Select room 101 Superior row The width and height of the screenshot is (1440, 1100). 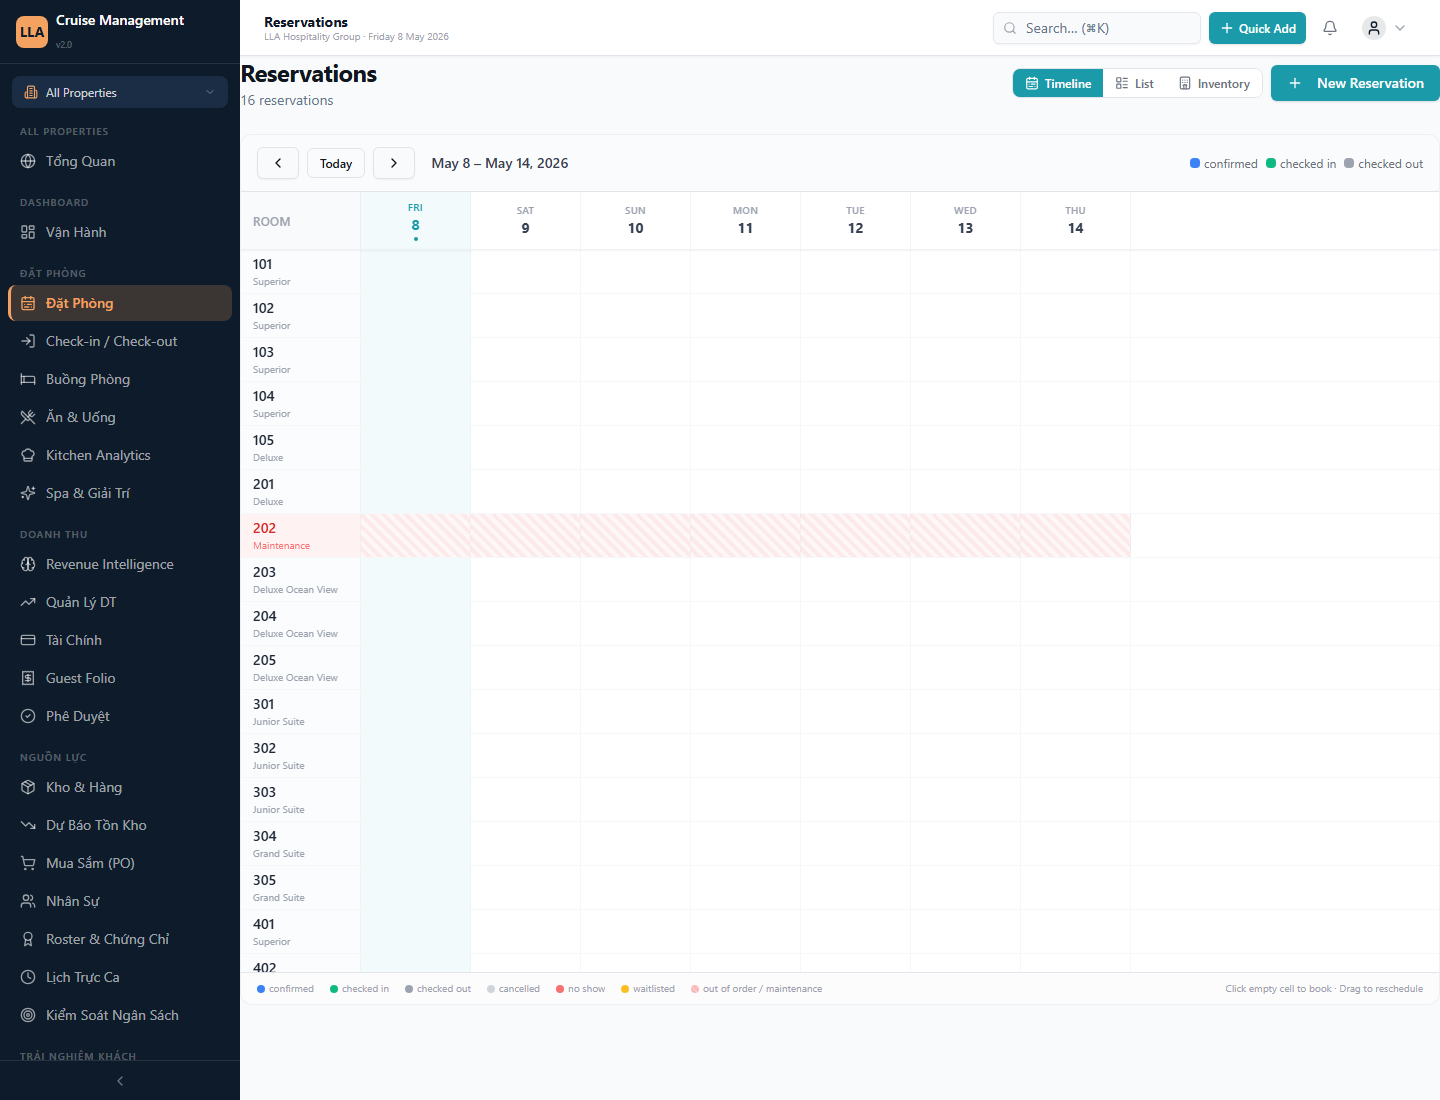pyautogui.click(x=300, y=272)
